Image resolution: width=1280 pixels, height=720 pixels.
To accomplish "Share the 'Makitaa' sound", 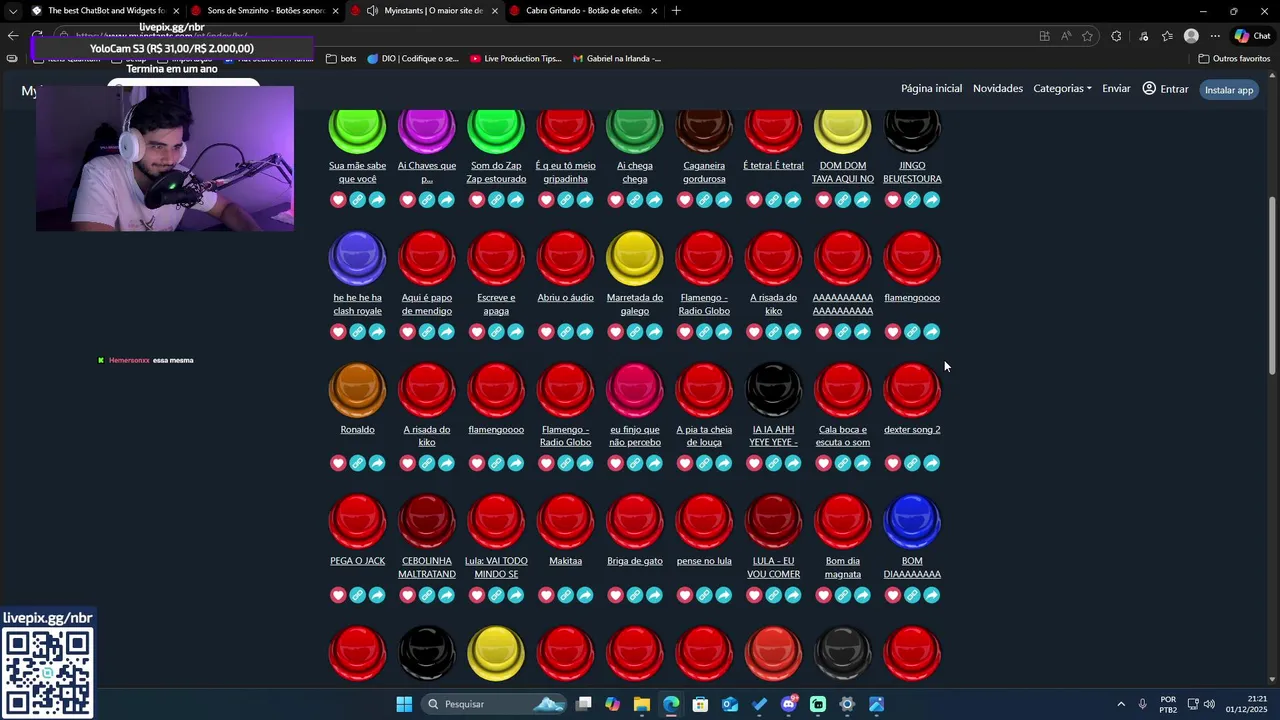I will point(585,595).
